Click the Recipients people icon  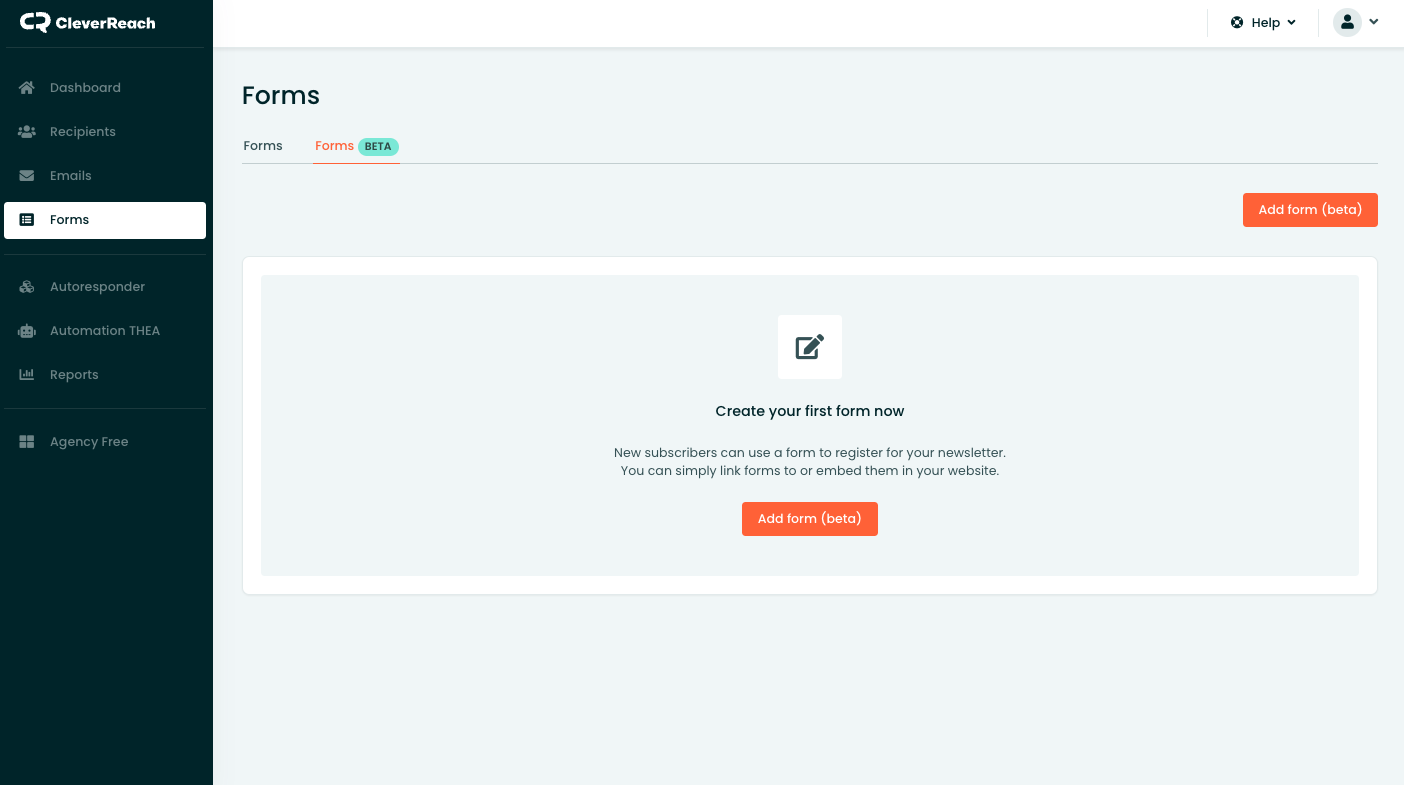click(x=27, y=132)
